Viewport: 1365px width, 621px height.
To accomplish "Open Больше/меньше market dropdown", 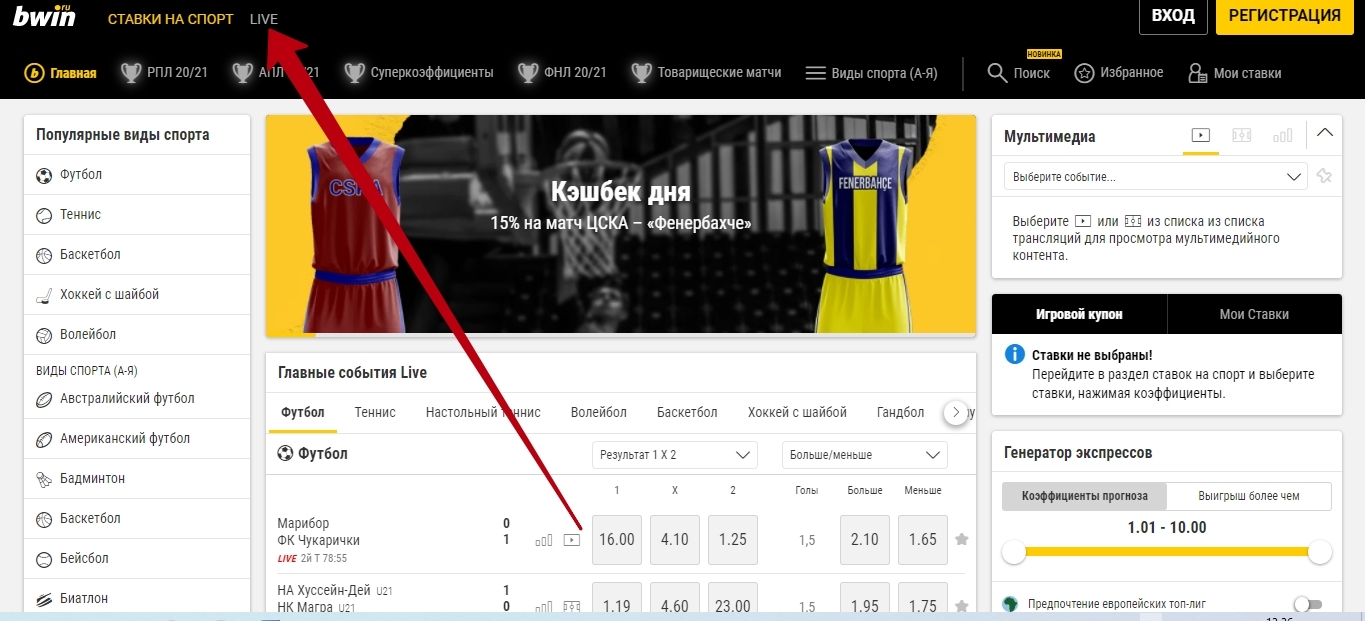I will (865, 455).
